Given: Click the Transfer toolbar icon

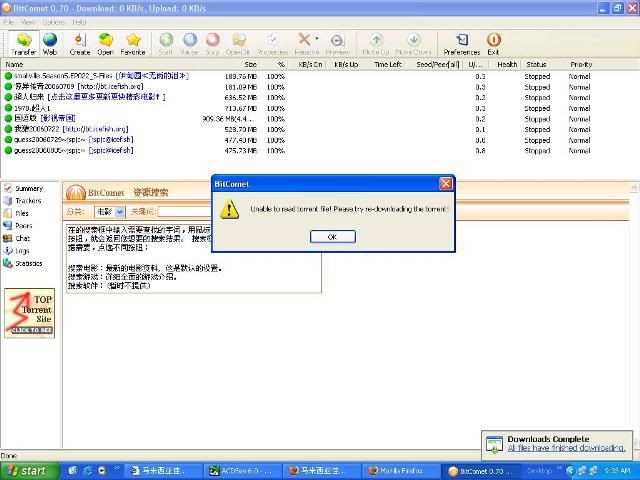Looking at the screenshot, I should tap(22, 42).
